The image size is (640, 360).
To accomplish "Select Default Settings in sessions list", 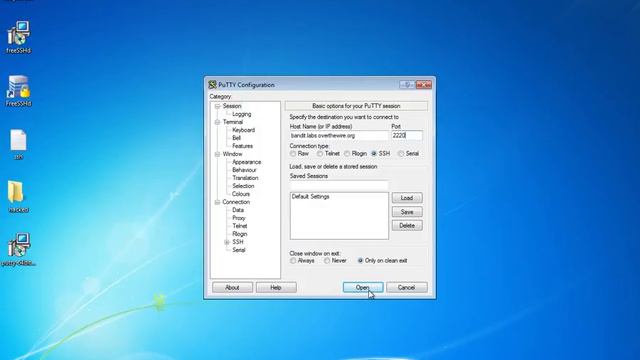I will coord(311,197).
